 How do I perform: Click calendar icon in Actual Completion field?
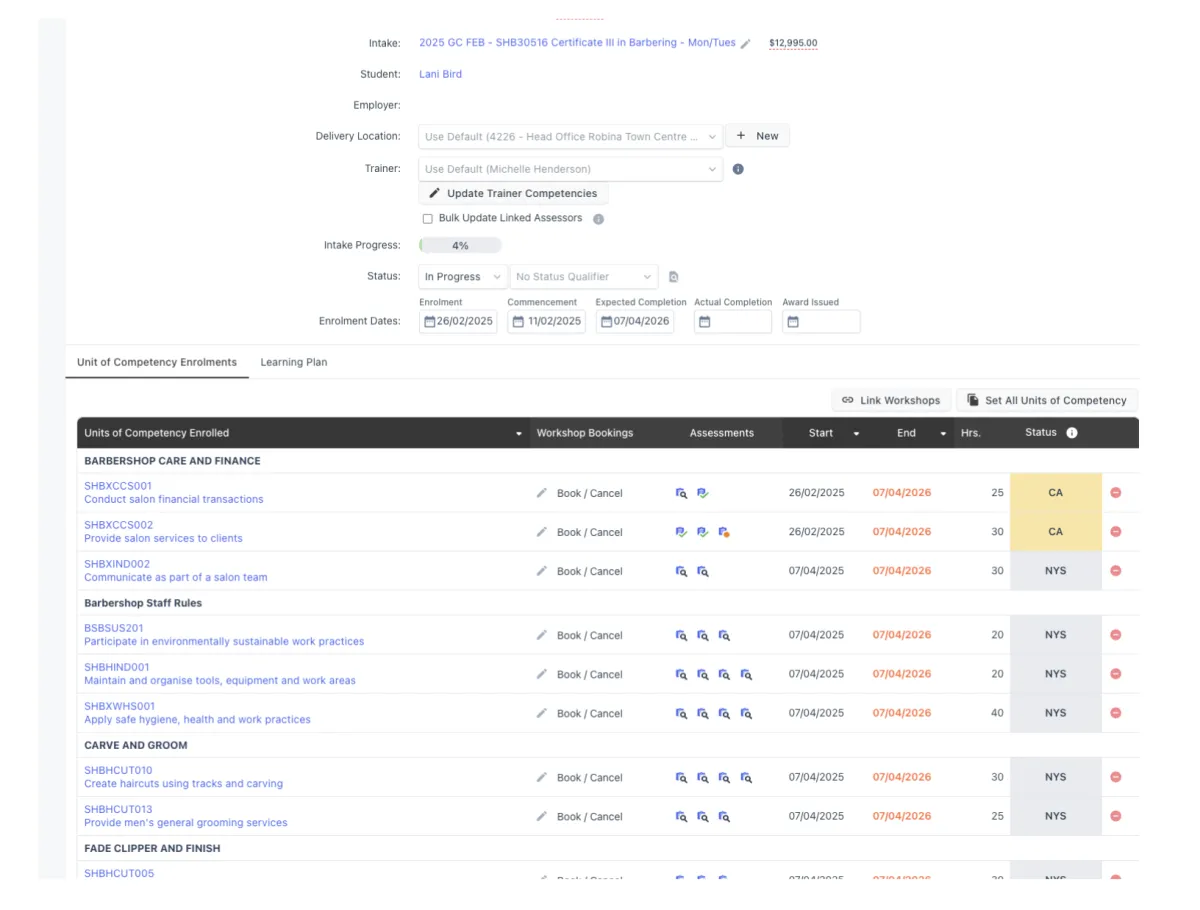pyautogui.click(x=705, y=322)
